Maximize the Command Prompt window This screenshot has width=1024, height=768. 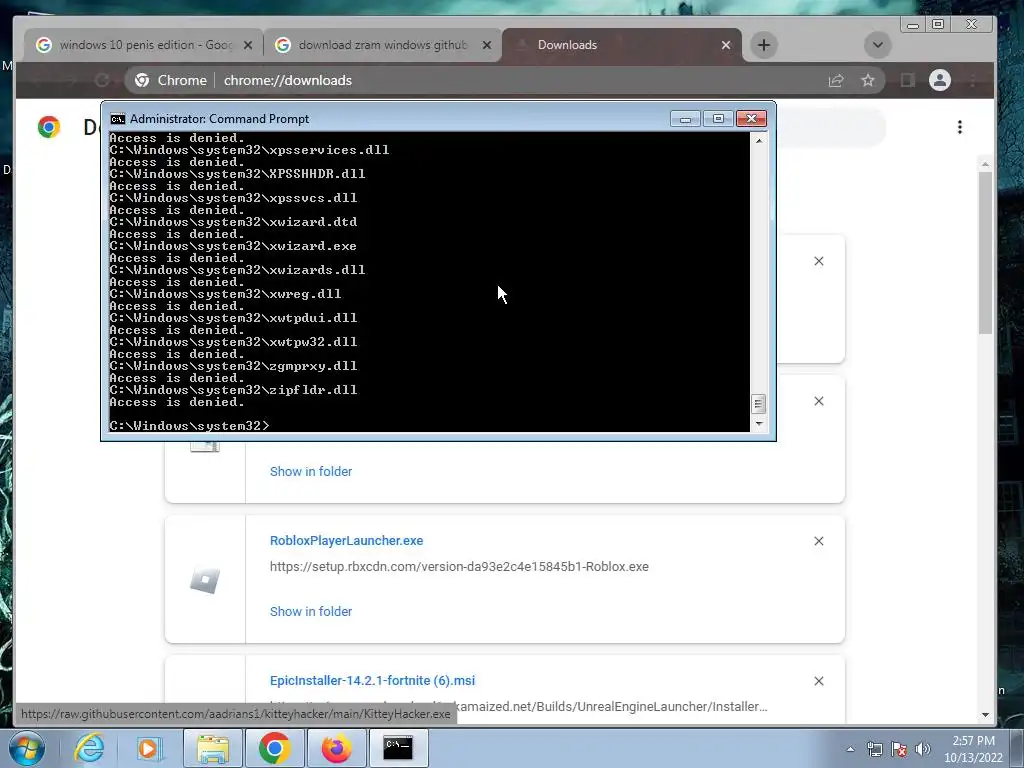coord(718,119)
